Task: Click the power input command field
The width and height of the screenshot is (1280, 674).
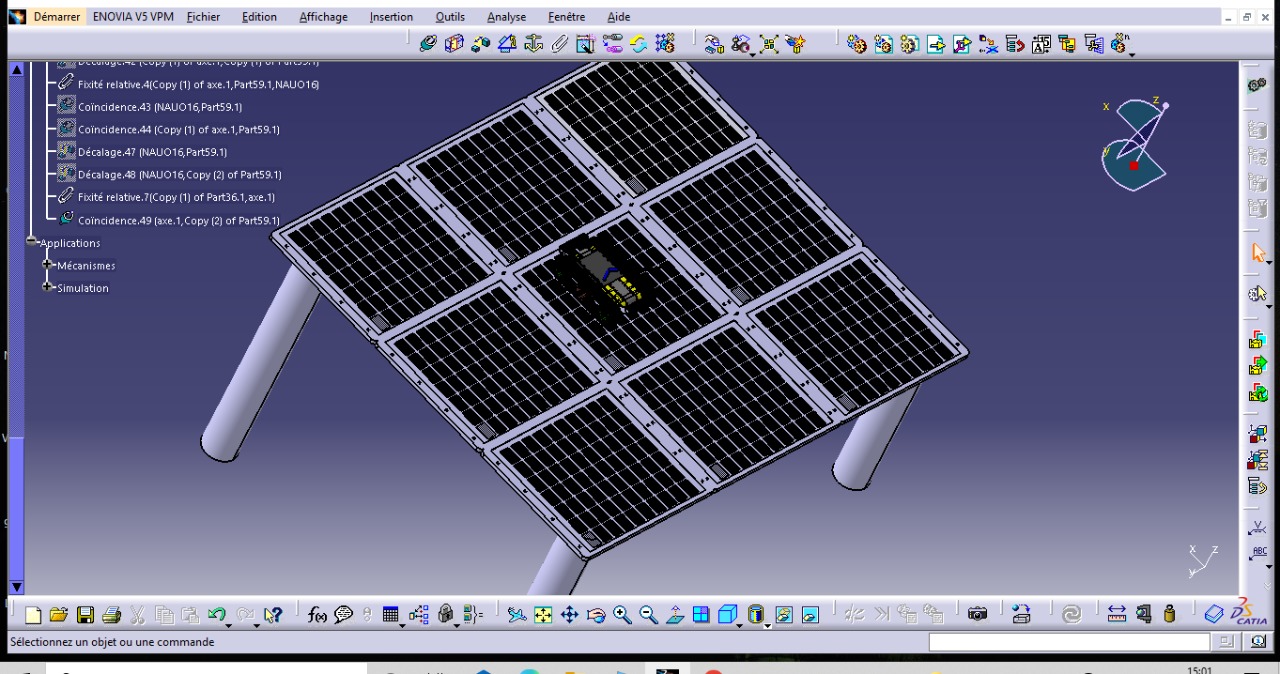Action: [1069, 642]
